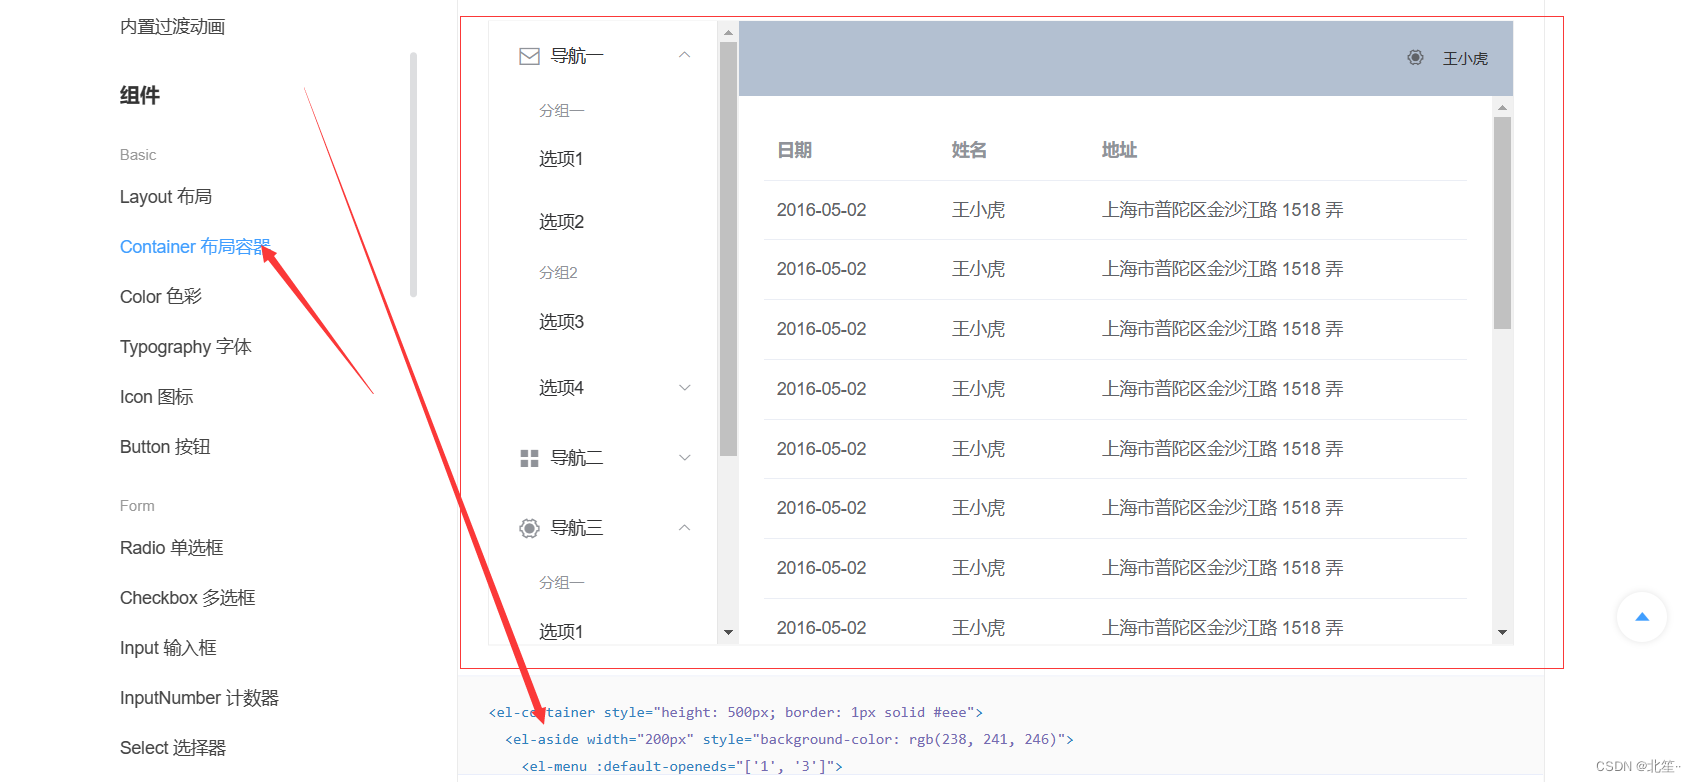
Task: Open the 导航一 menu label
Action: click(577, 56)
